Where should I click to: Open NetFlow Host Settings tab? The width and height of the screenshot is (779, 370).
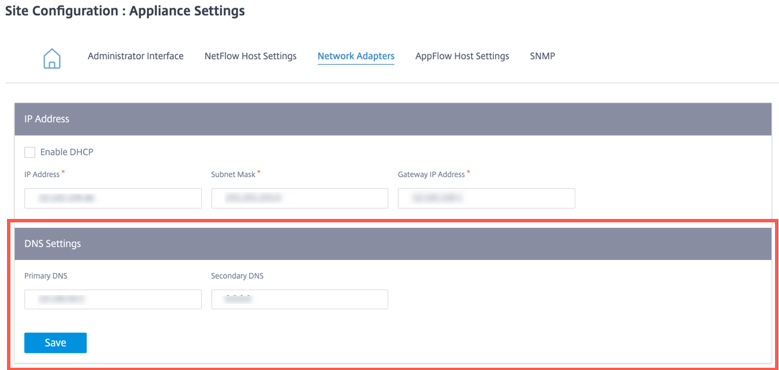pyautogui.click(x=250, y=56)
